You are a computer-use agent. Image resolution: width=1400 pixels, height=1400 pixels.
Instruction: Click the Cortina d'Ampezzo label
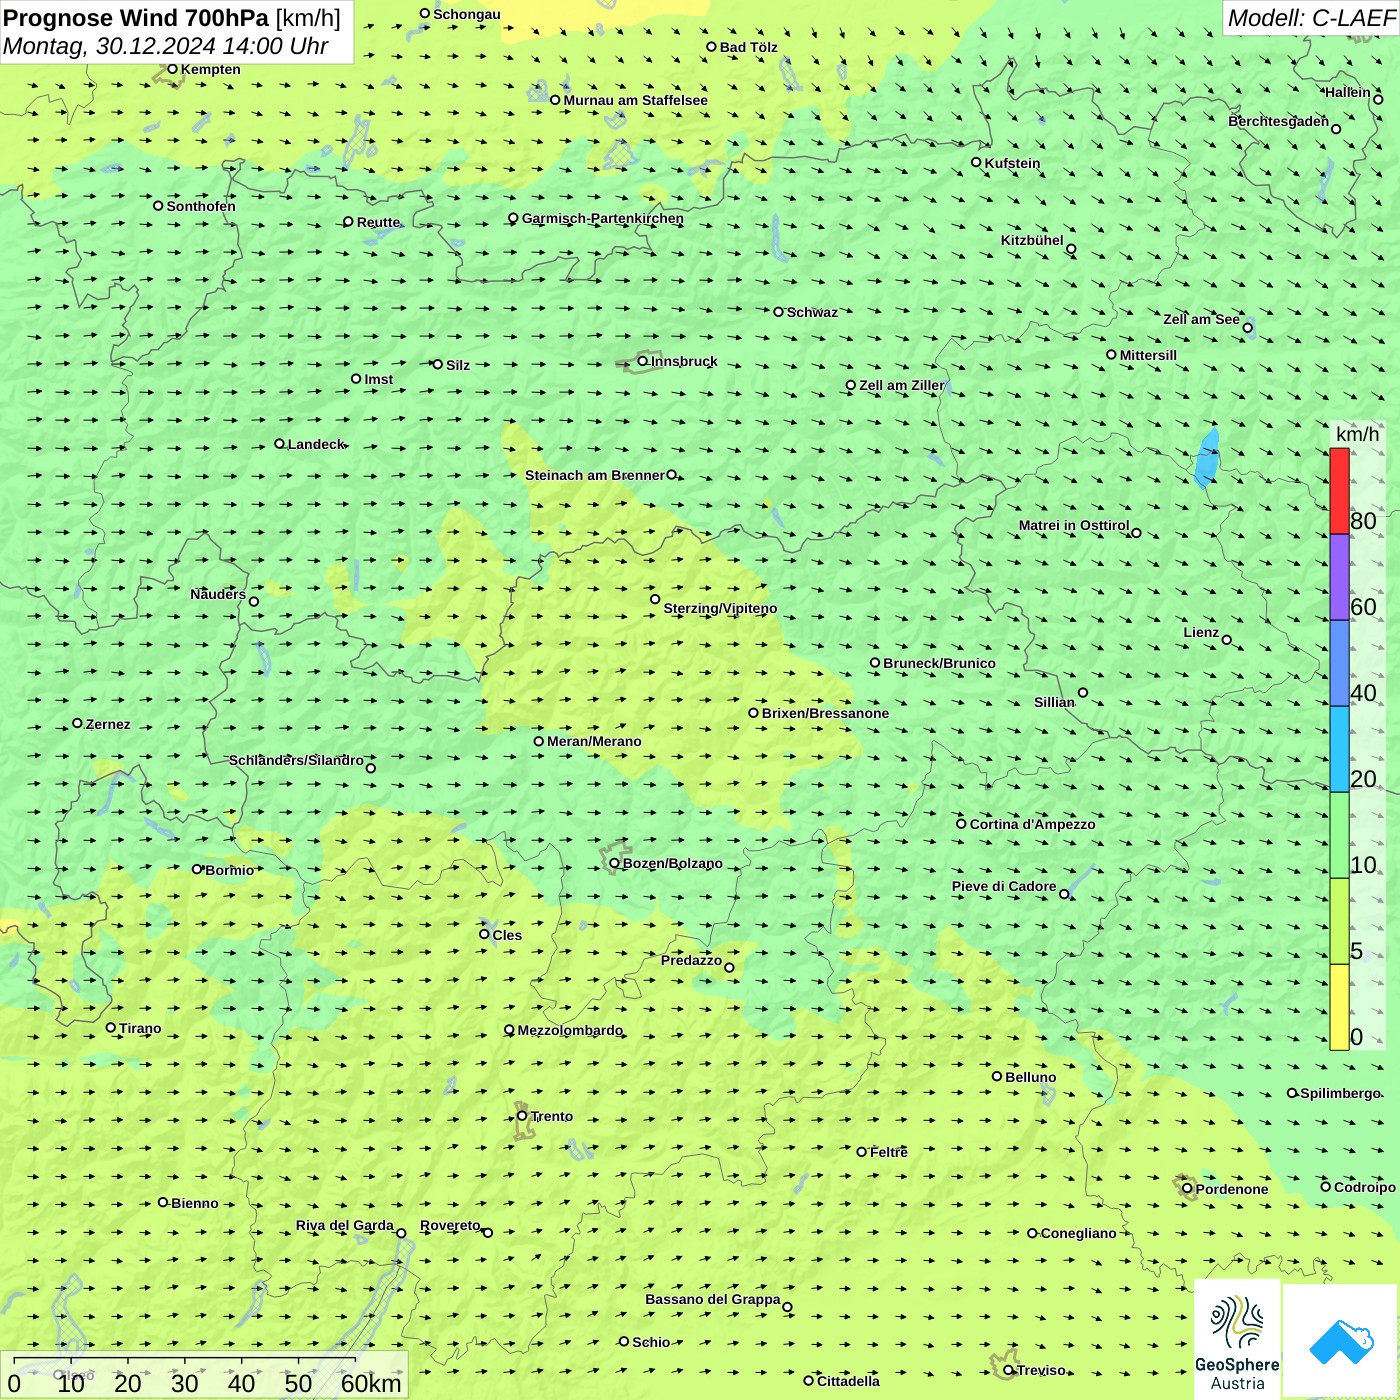pyautogui.click(x=1032, y=824)
